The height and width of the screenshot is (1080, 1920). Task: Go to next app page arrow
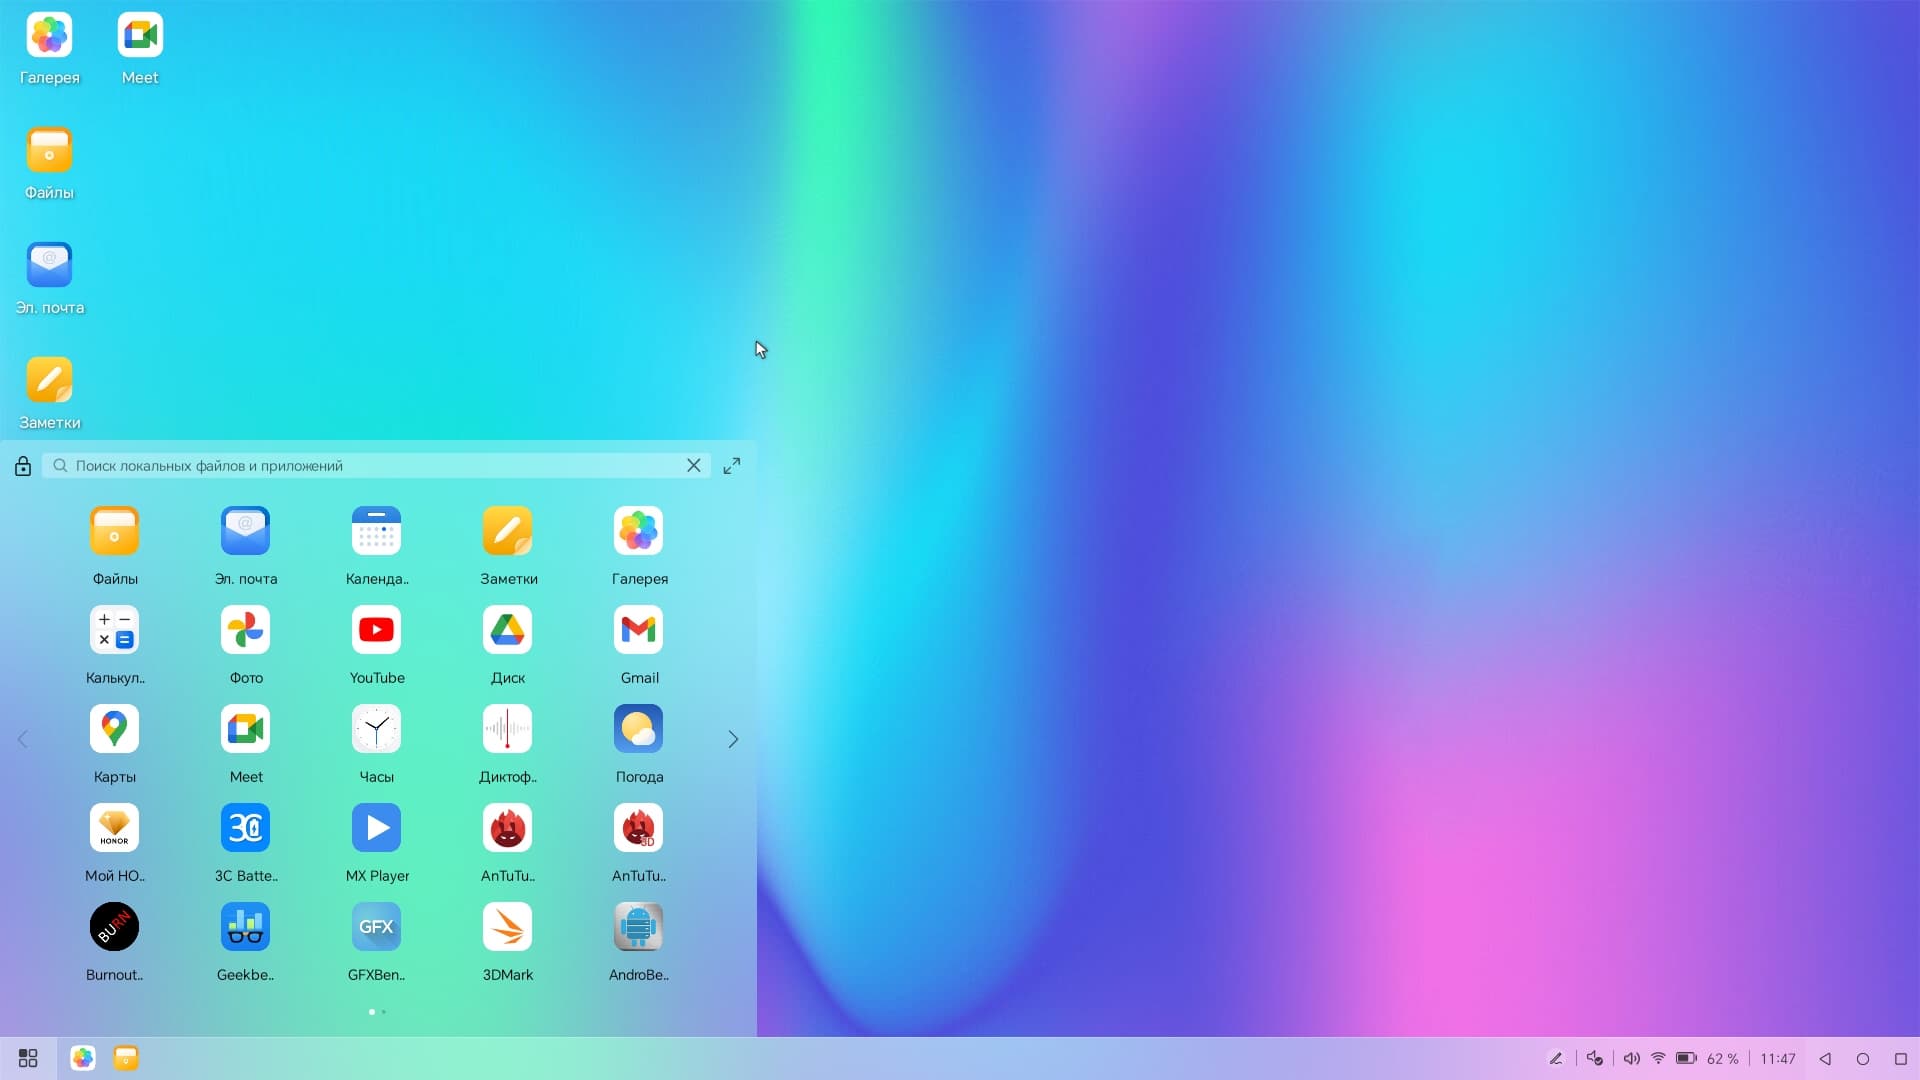pos(733,739)
